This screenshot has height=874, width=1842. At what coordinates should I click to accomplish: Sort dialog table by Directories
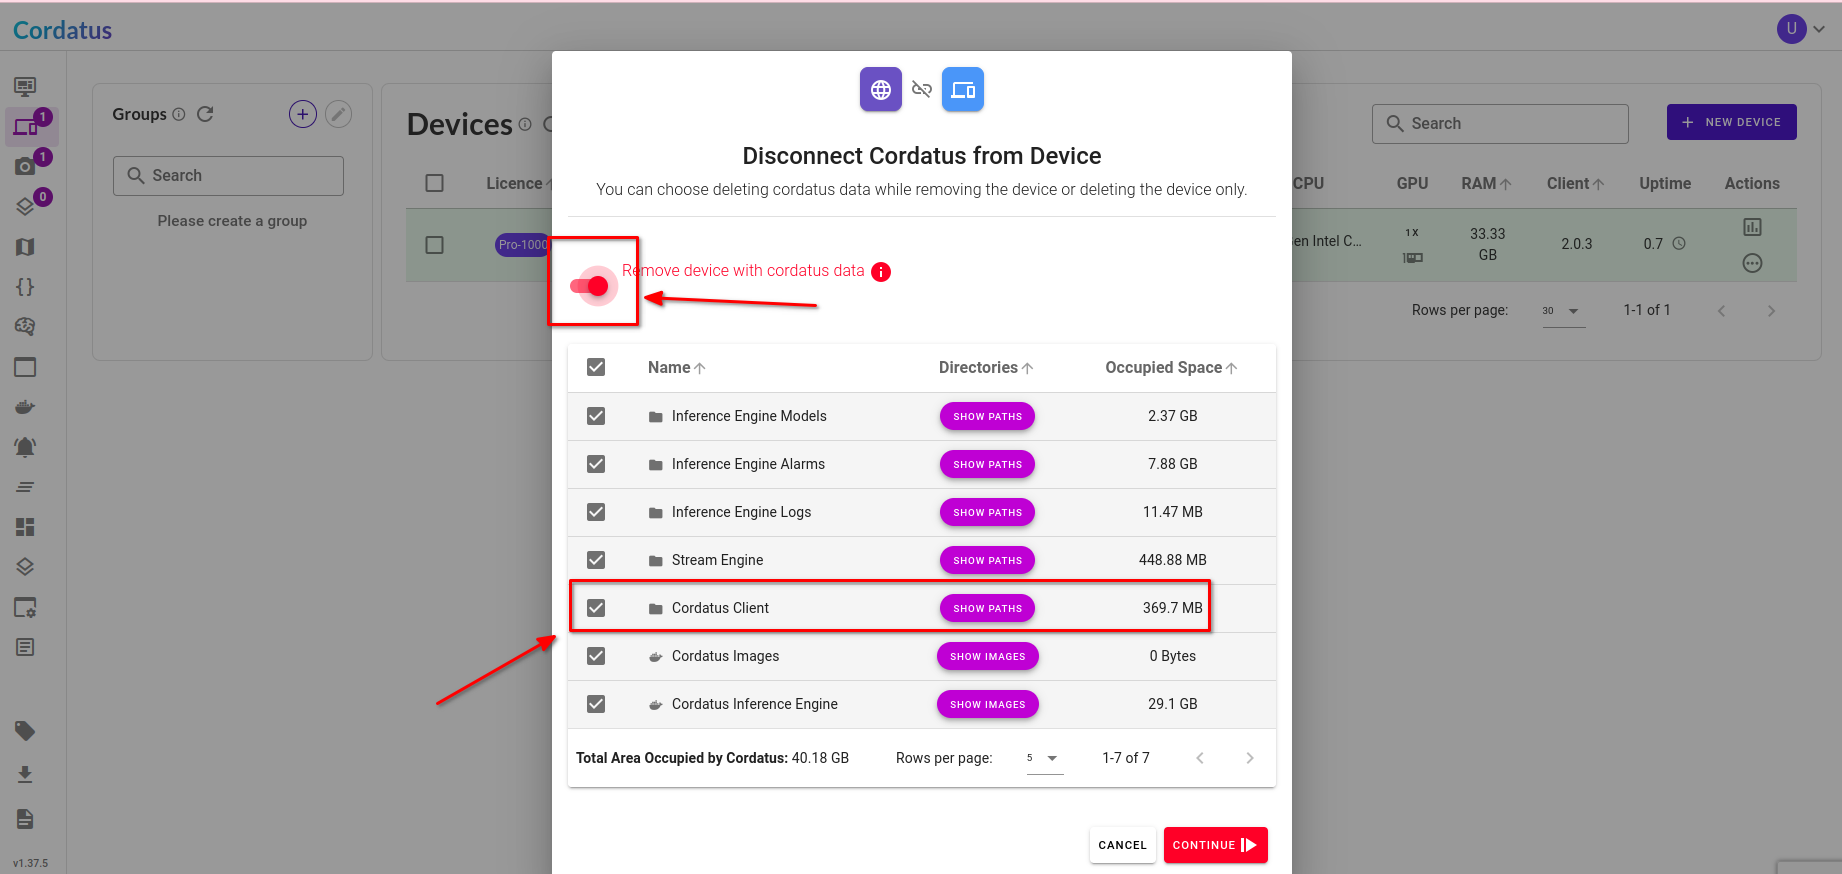coord(986,368)
